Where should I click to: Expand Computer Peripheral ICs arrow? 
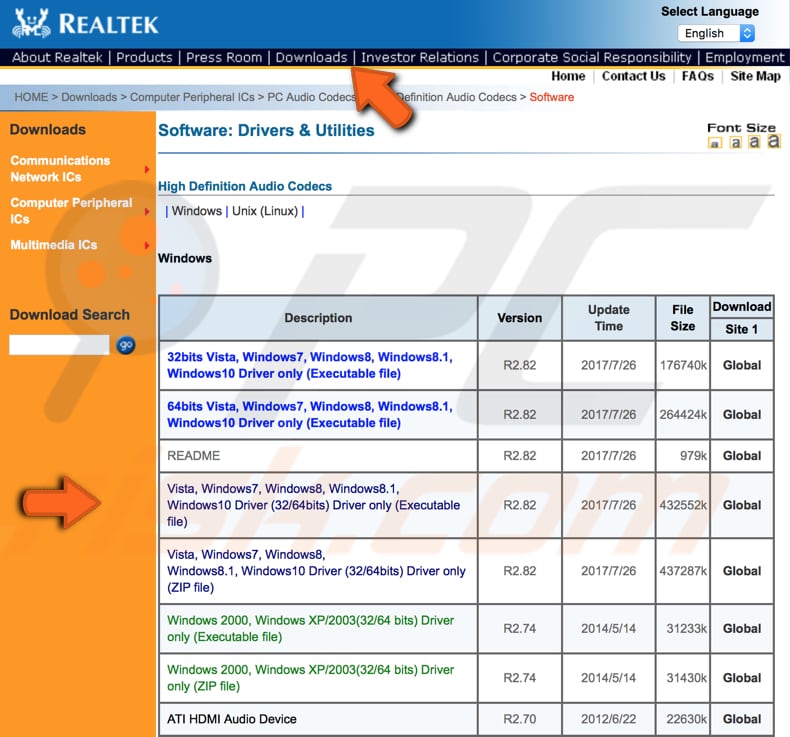tap(147, 212)
